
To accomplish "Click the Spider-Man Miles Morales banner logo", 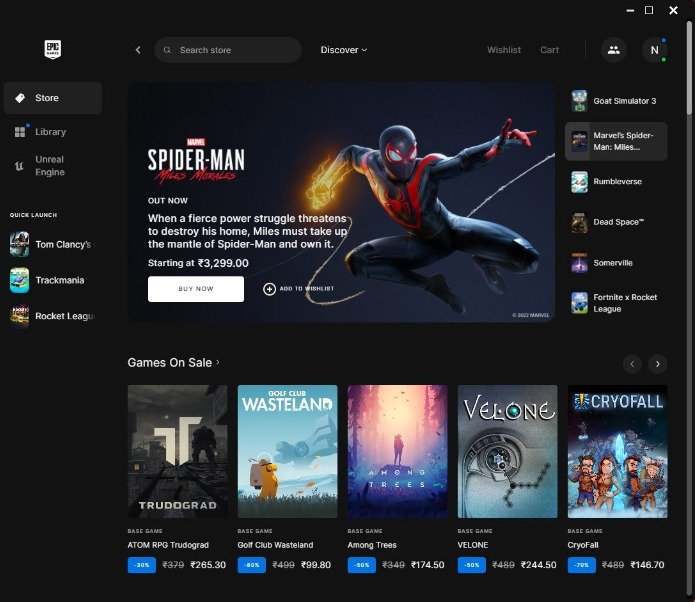I will click(195, 160).
